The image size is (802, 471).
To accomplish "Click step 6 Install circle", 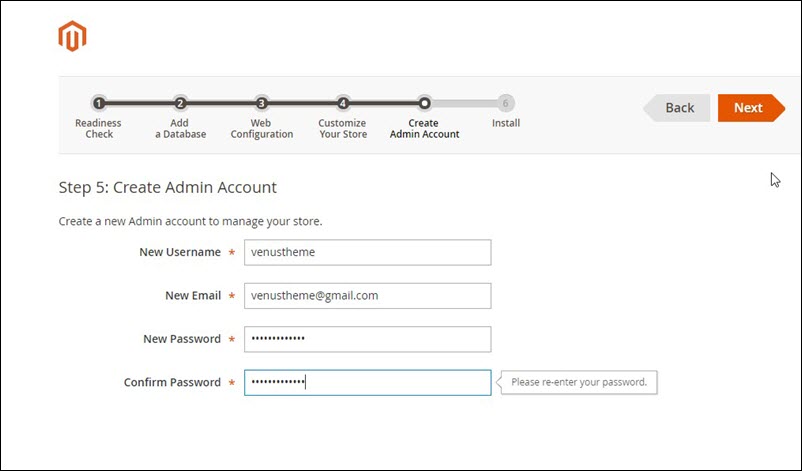I will 506,102.
